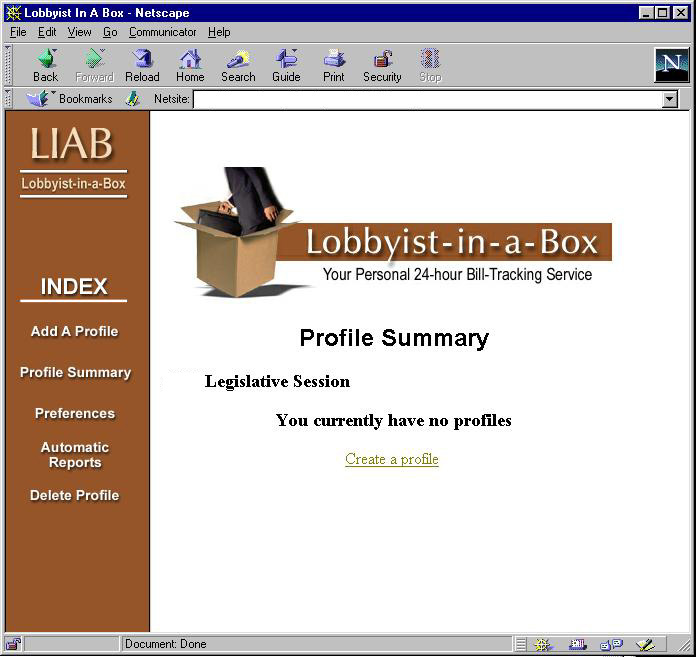Go to the Home page icon
The width and height of the screenshot is (696, 657).
(190, 65)
